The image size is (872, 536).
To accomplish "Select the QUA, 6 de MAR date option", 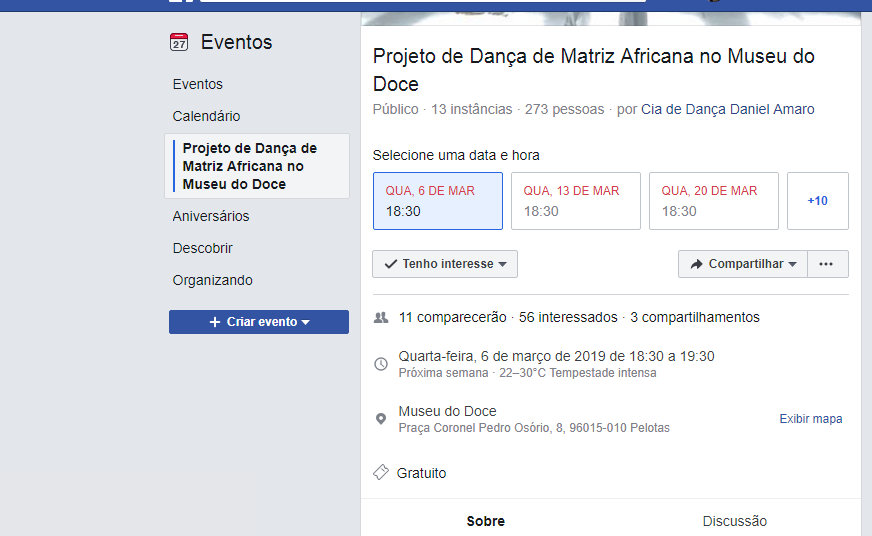I will click(x=437, y=201).
